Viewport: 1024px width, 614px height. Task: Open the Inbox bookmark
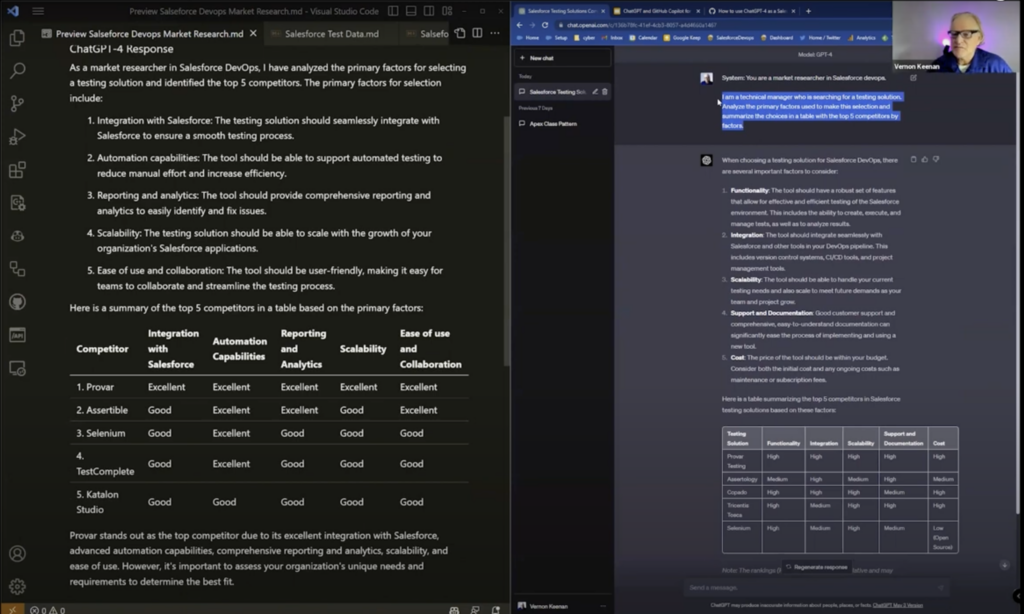612,38
